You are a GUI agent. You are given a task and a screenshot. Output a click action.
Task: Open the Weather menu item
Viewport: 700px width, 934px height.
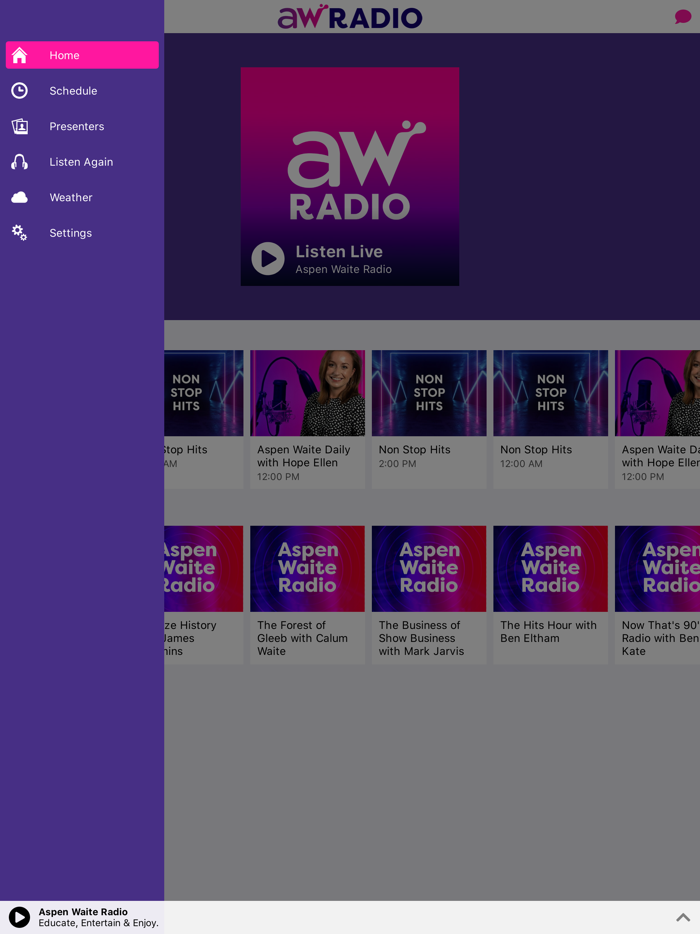(x=82, y=197)
